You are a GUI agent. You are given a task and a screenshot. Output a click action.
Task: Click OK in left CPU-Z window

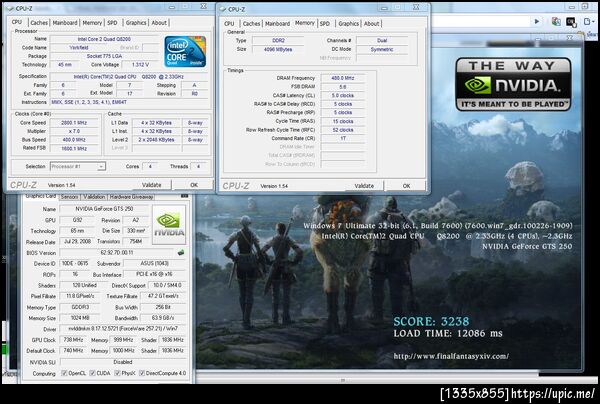pyautogui.click(x=194, y=185)
